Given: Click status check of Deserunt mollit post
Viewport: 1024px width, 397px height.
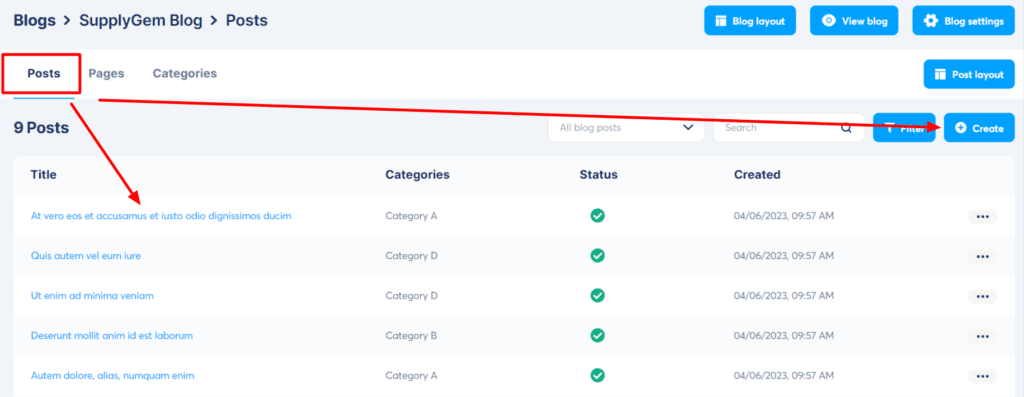Looking at the screenshot, I should pos(597,335).
